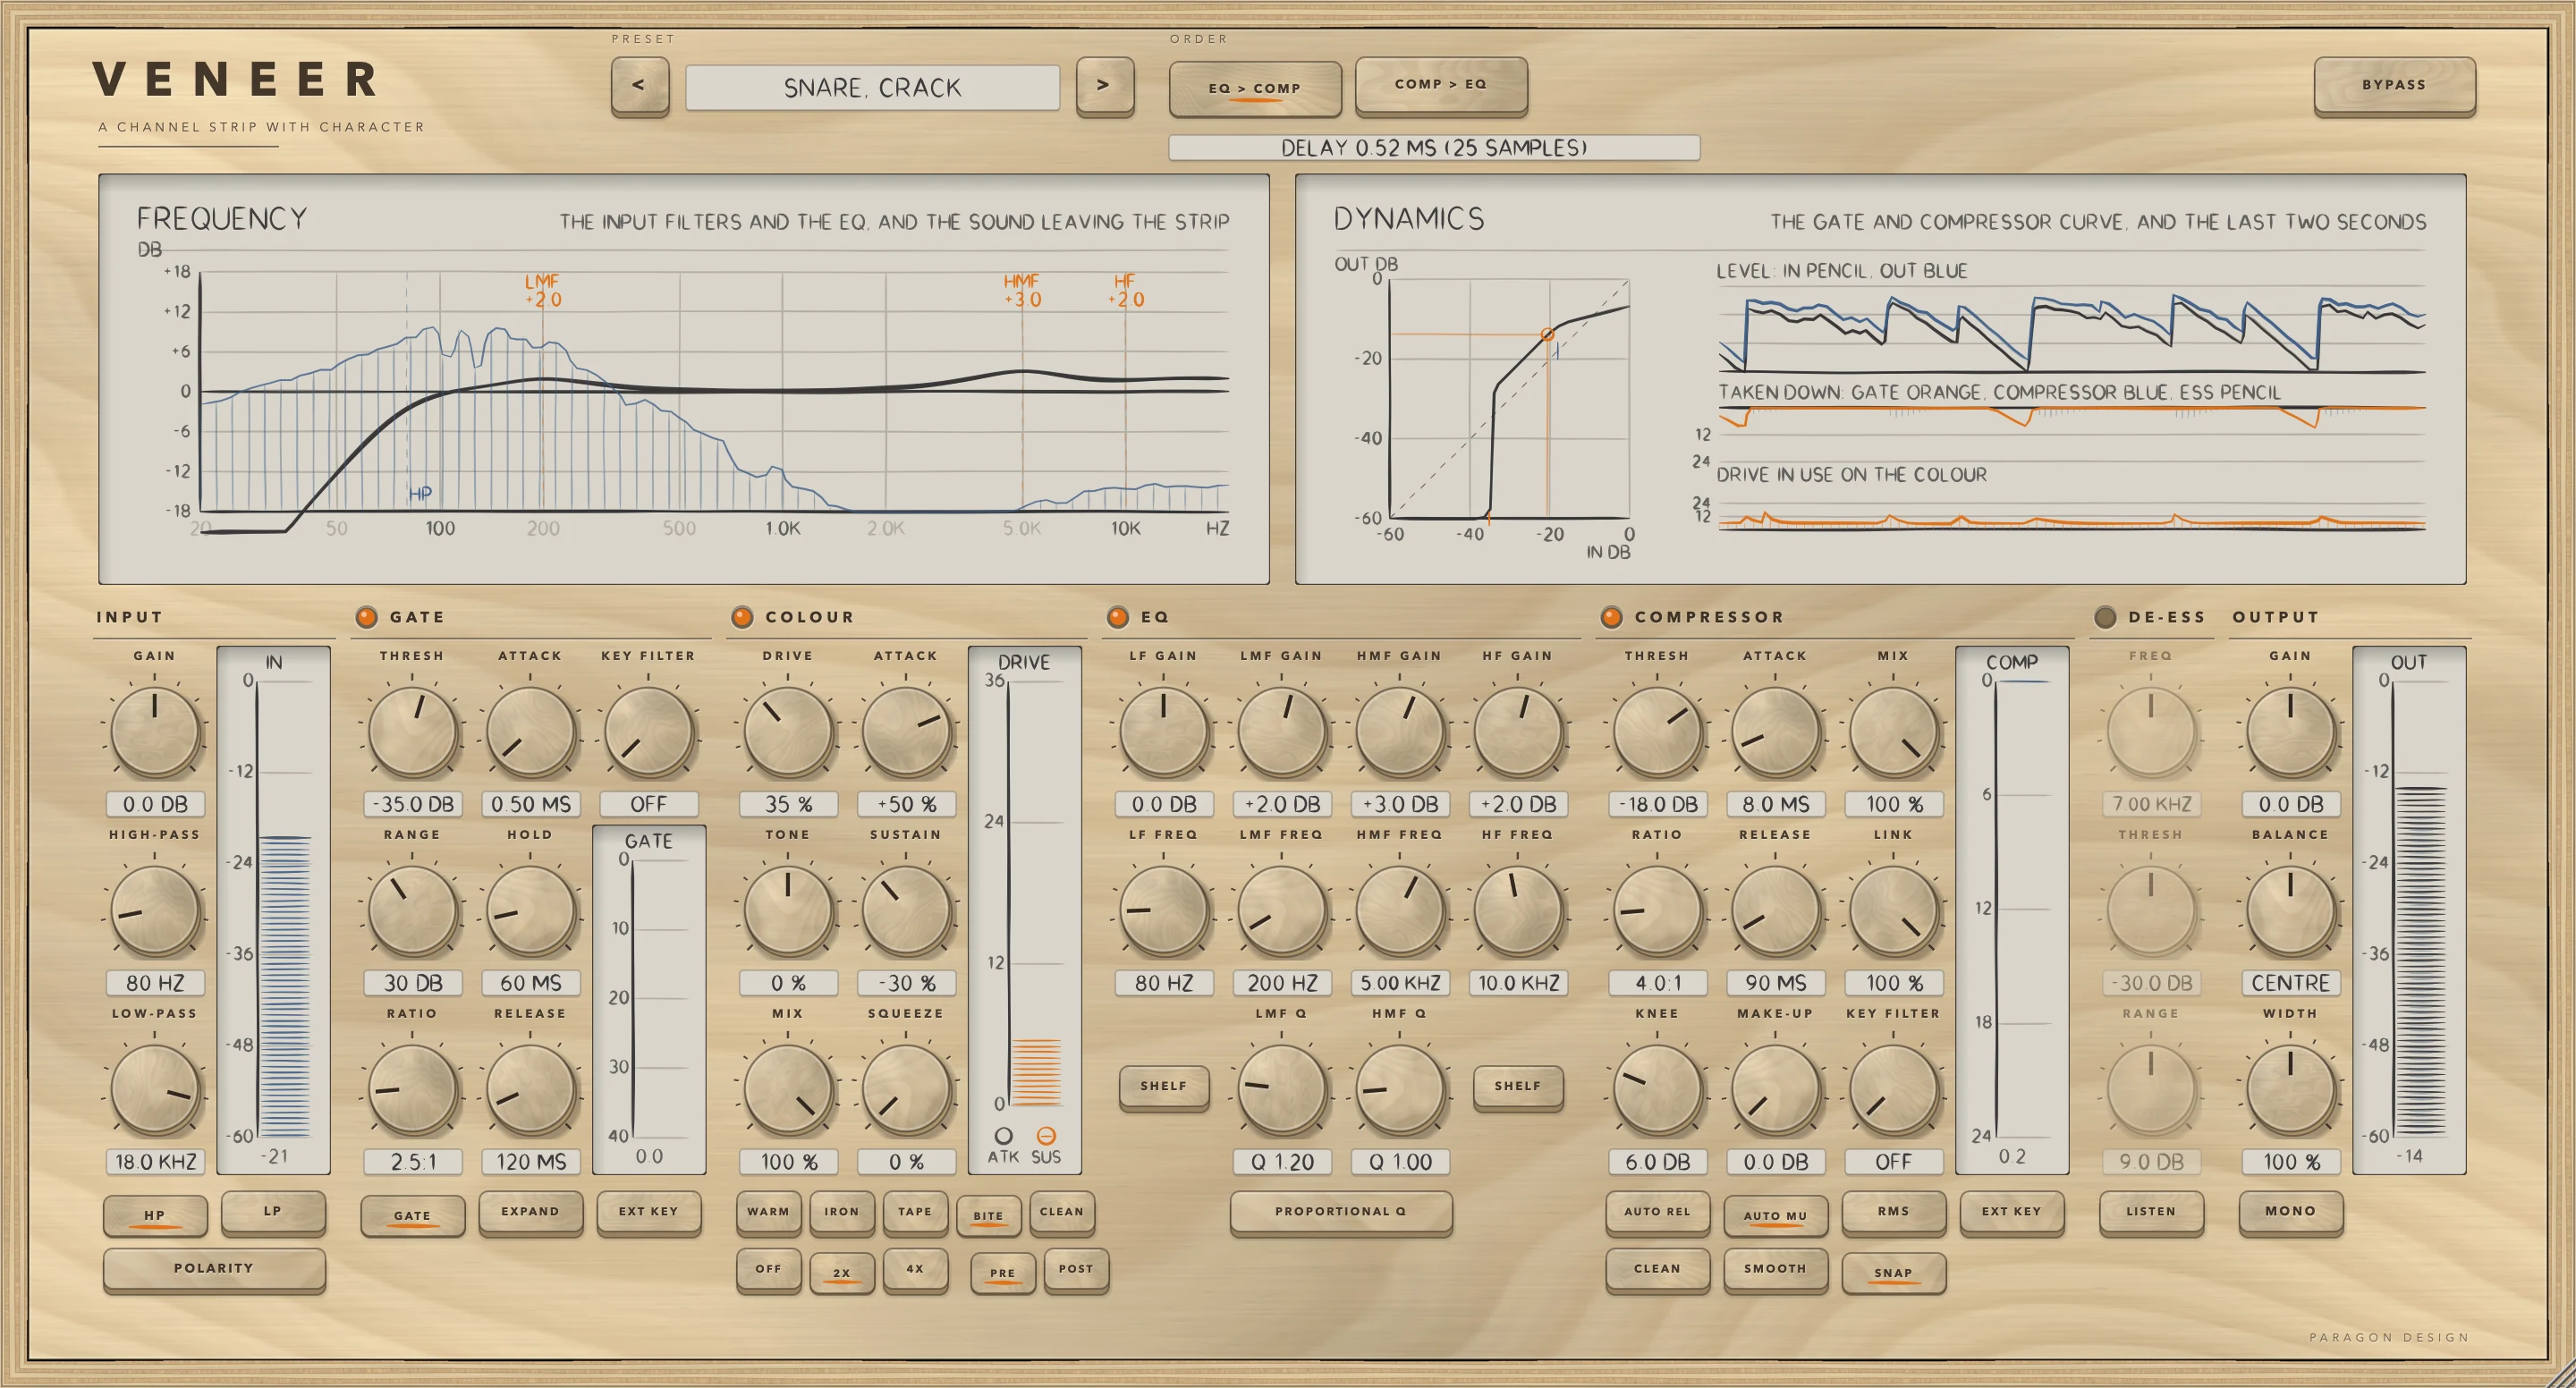Click the compressor MAKE-UP value 0.0 DB
This screenshot has width=2576, height=1388.
click(1775, 1163)
